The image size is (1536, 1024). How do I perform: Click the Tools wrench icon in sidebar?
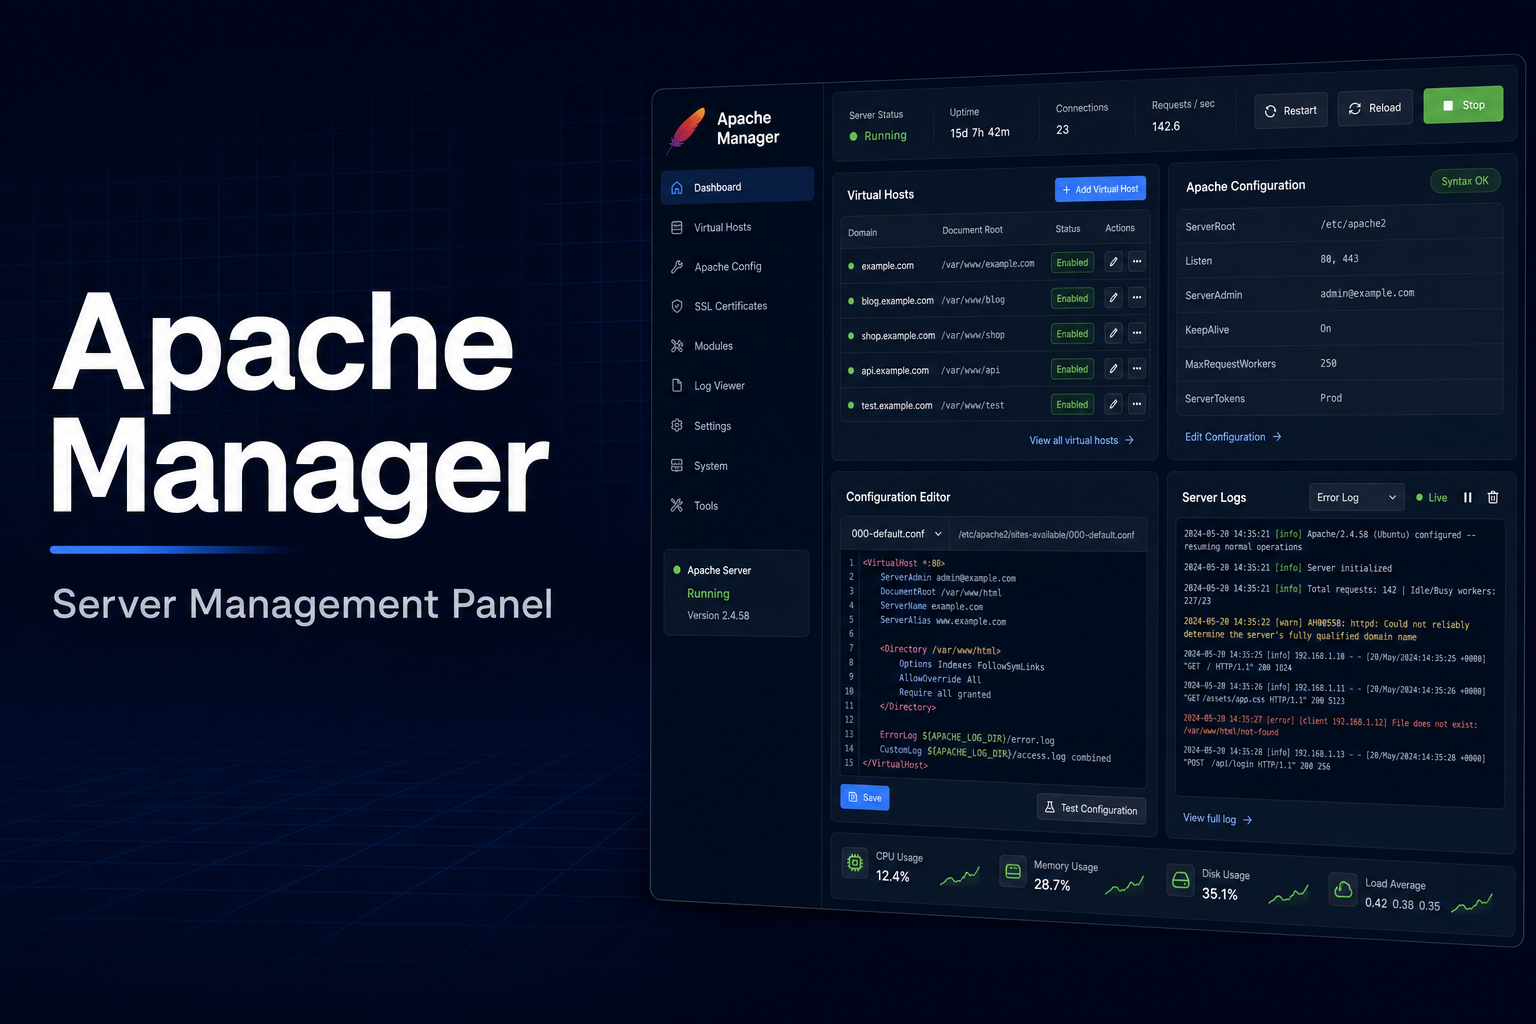coord(677,506)
